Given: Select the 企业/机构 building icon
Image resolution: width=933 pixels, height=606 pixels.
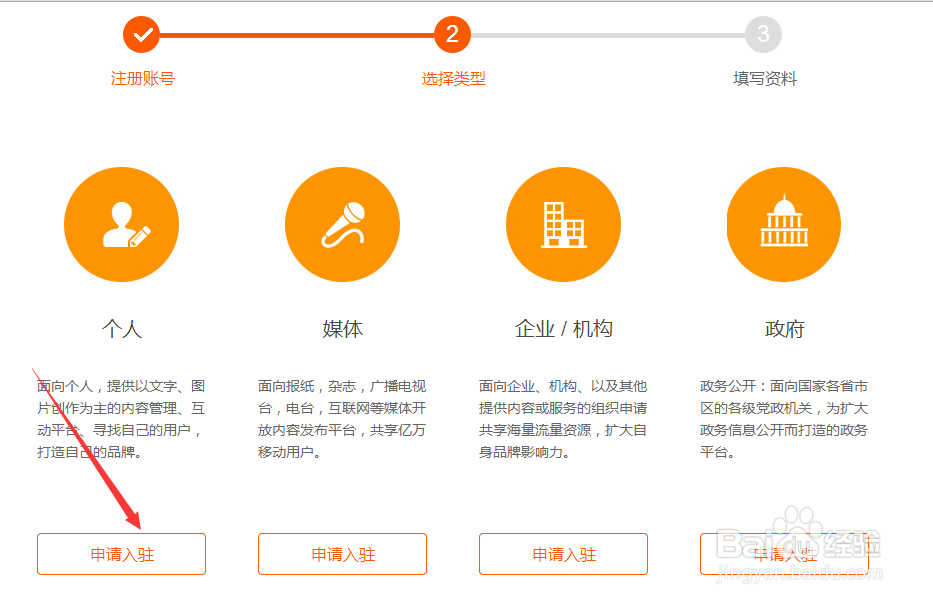Looking at the screenshot, I should (x=563, y=223).
